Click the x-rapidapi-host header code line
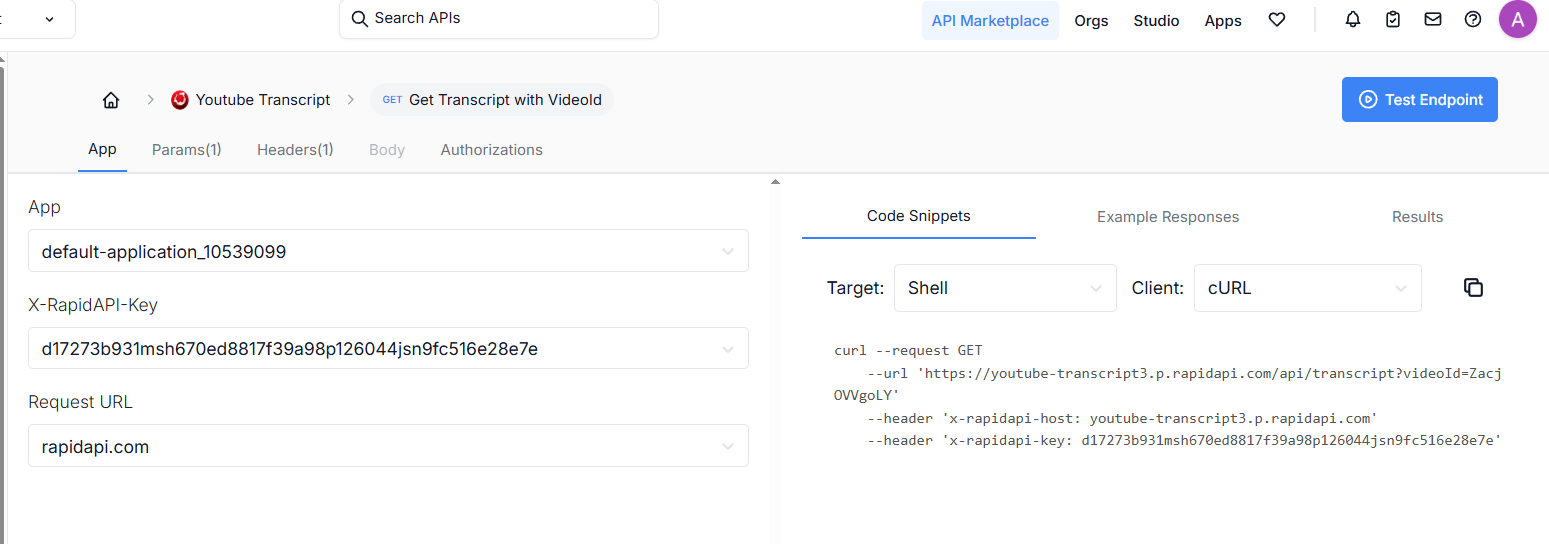This screenshot has height=544, width=1549. tap(1123, 418)
